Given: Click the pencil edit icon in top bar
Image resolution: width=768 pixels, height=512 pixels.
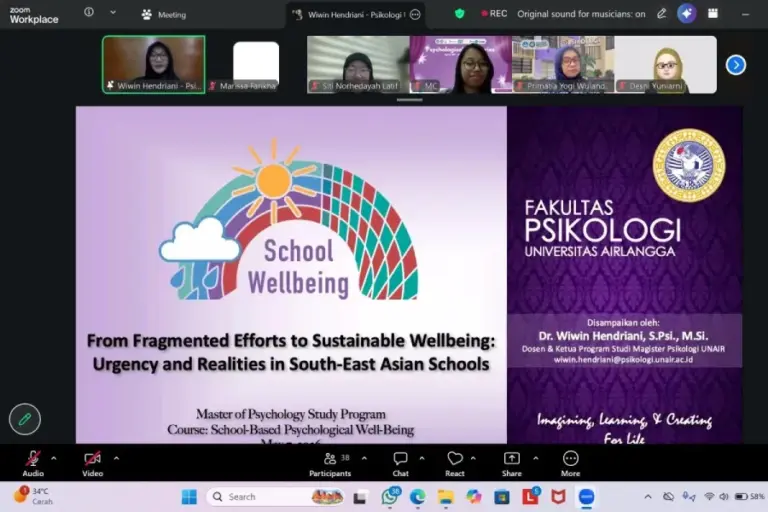Looking at the screenshot, I should (662, 14).
